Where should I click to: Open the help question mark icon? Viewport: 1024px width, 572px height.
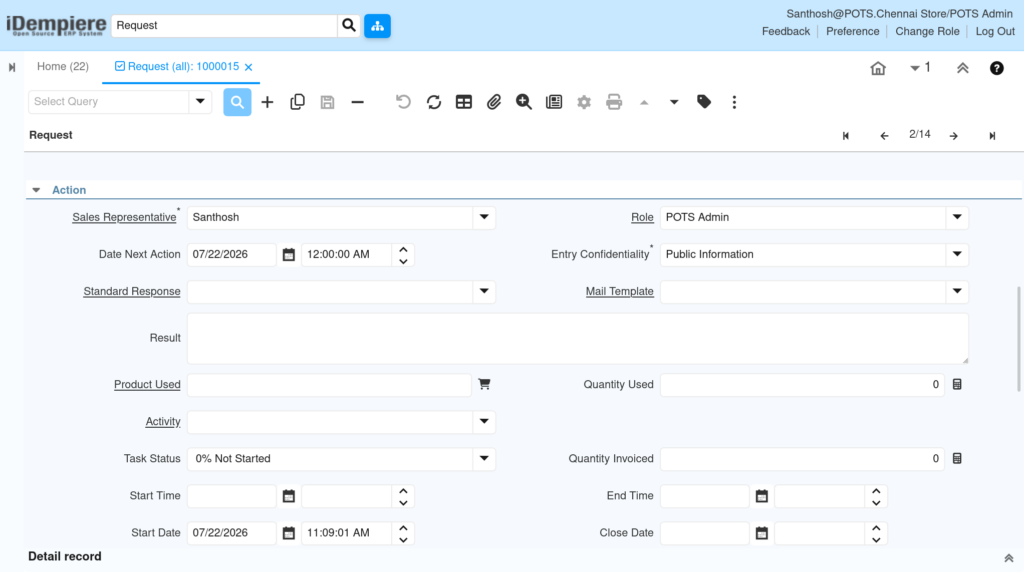(x=997, y=68)
